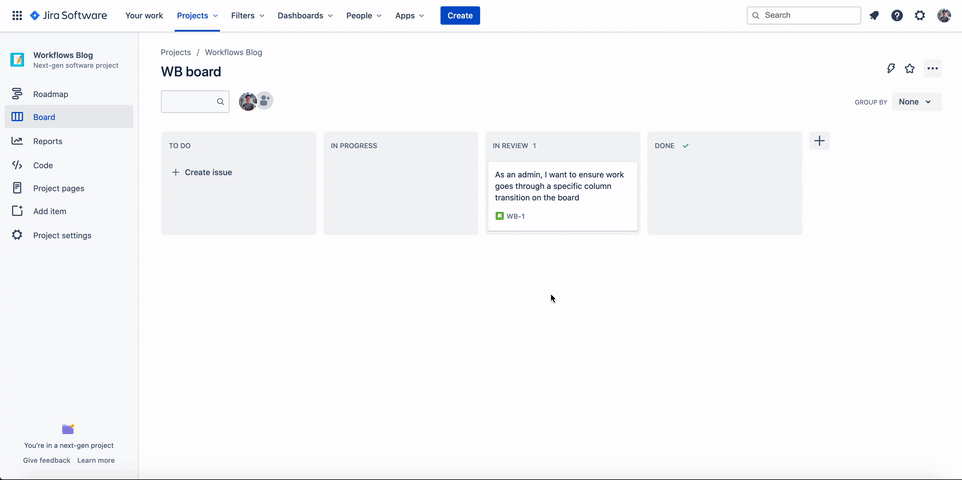Open the user profile avatar at top right
The width and height of the screenshot is (962, 480).
click(x=944, y=15)
